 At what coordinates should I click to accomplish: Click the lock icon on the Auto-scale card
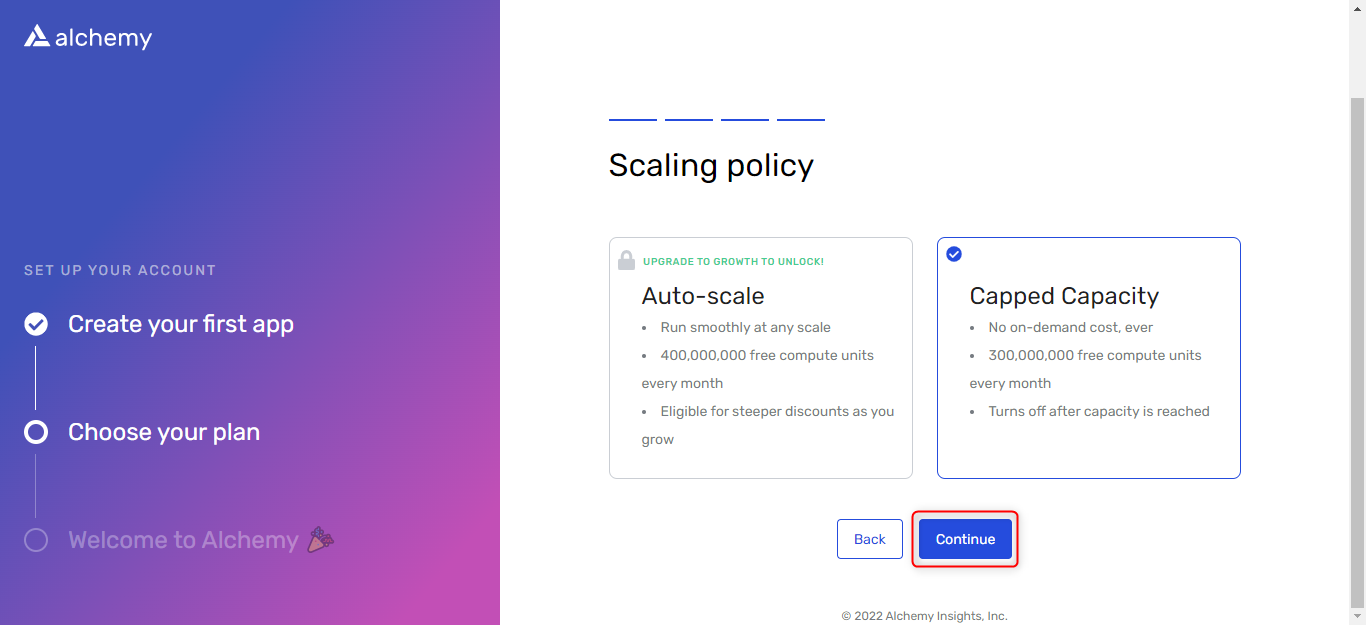[626, 261]
